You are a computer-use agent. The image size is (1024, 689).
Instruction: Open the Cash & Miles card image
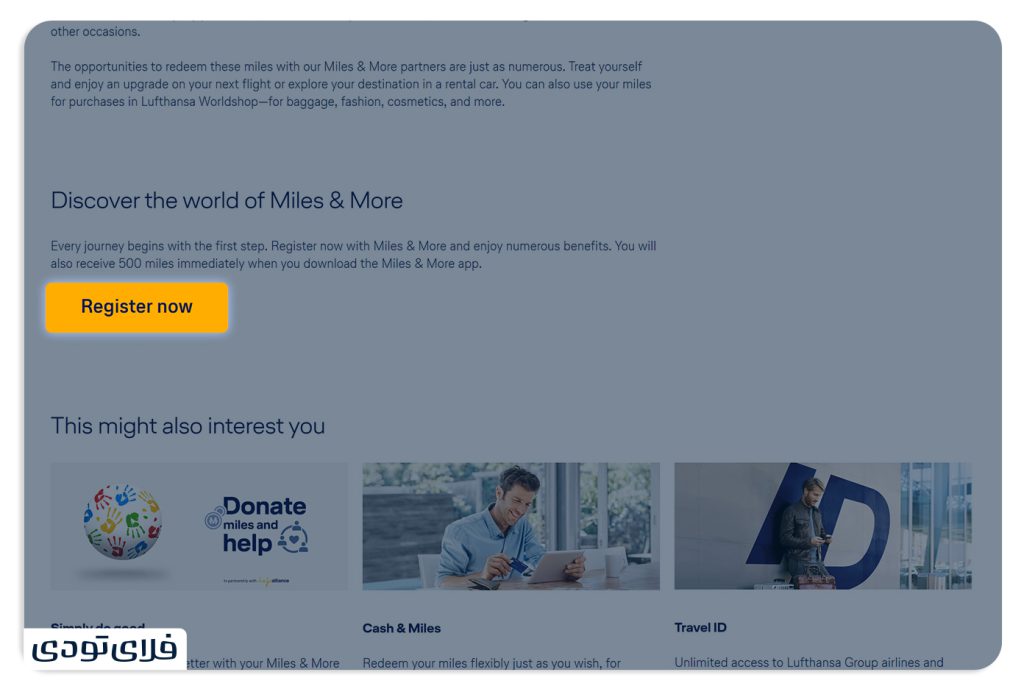[511, 526]
